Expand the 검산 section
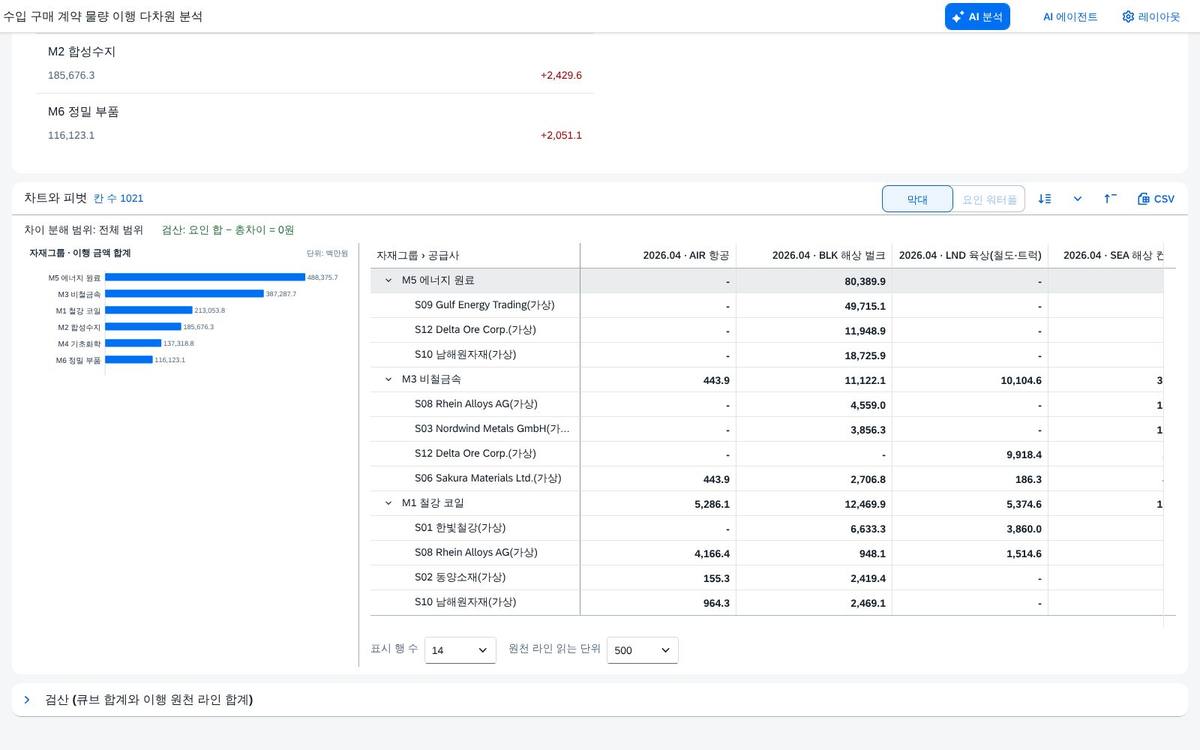Viewport: 1200px width, 750px height. tap(27, 700)
